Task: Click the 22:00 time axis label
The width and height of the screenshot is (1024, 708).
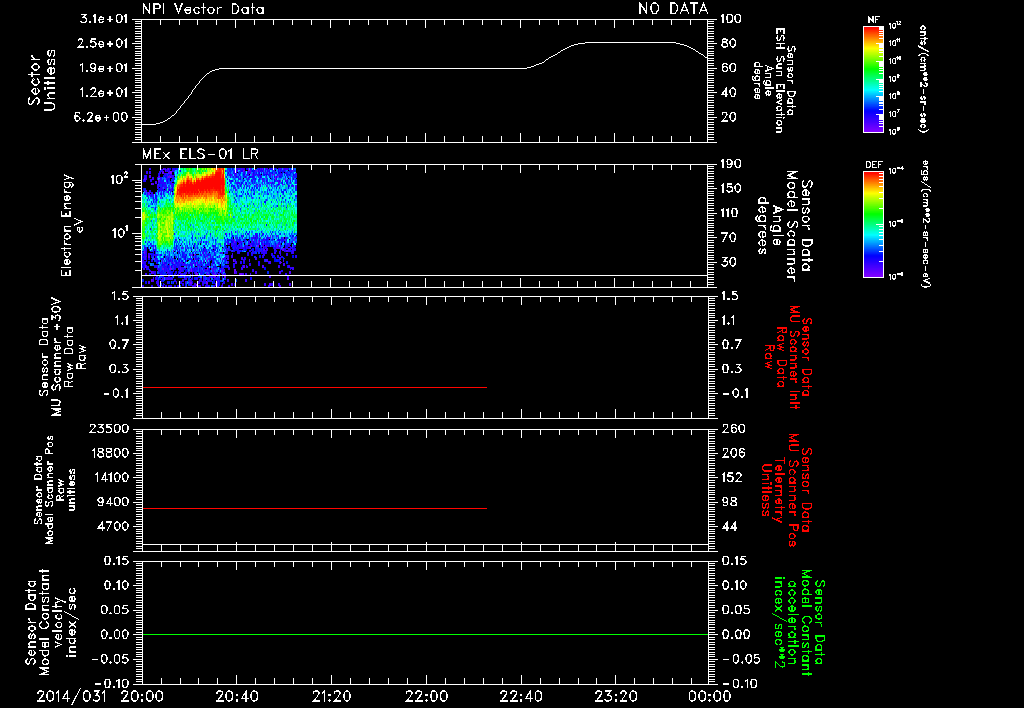Action: (x=426, y=696)
